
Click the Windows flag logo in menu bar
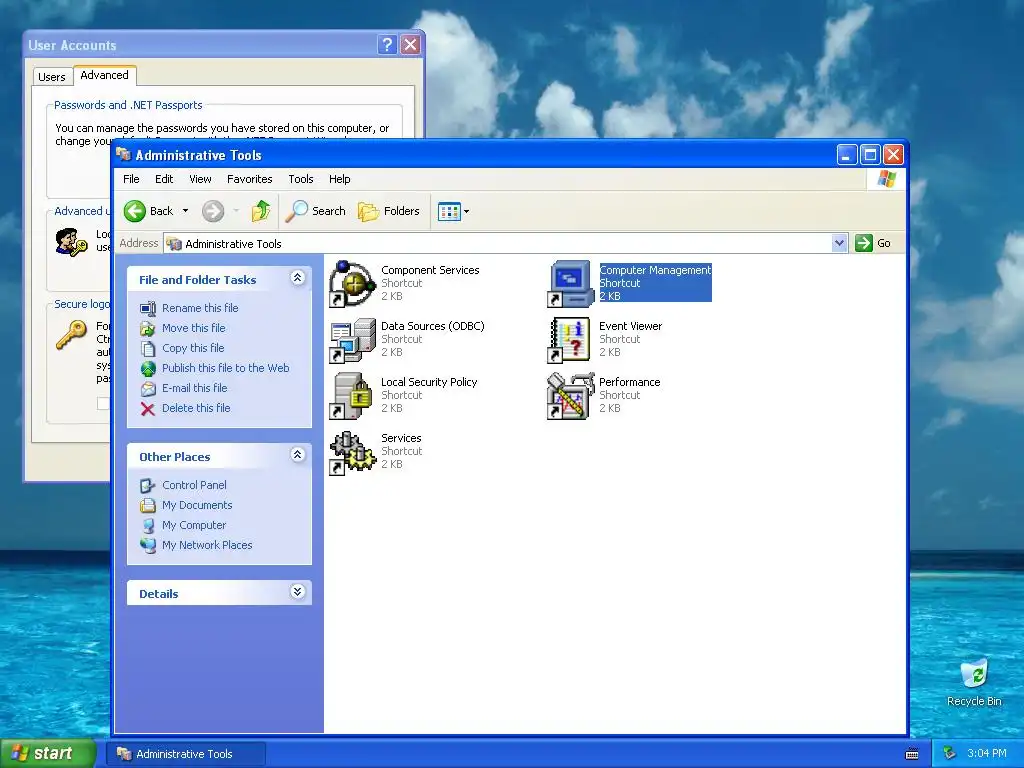click(x=887, y=179)
